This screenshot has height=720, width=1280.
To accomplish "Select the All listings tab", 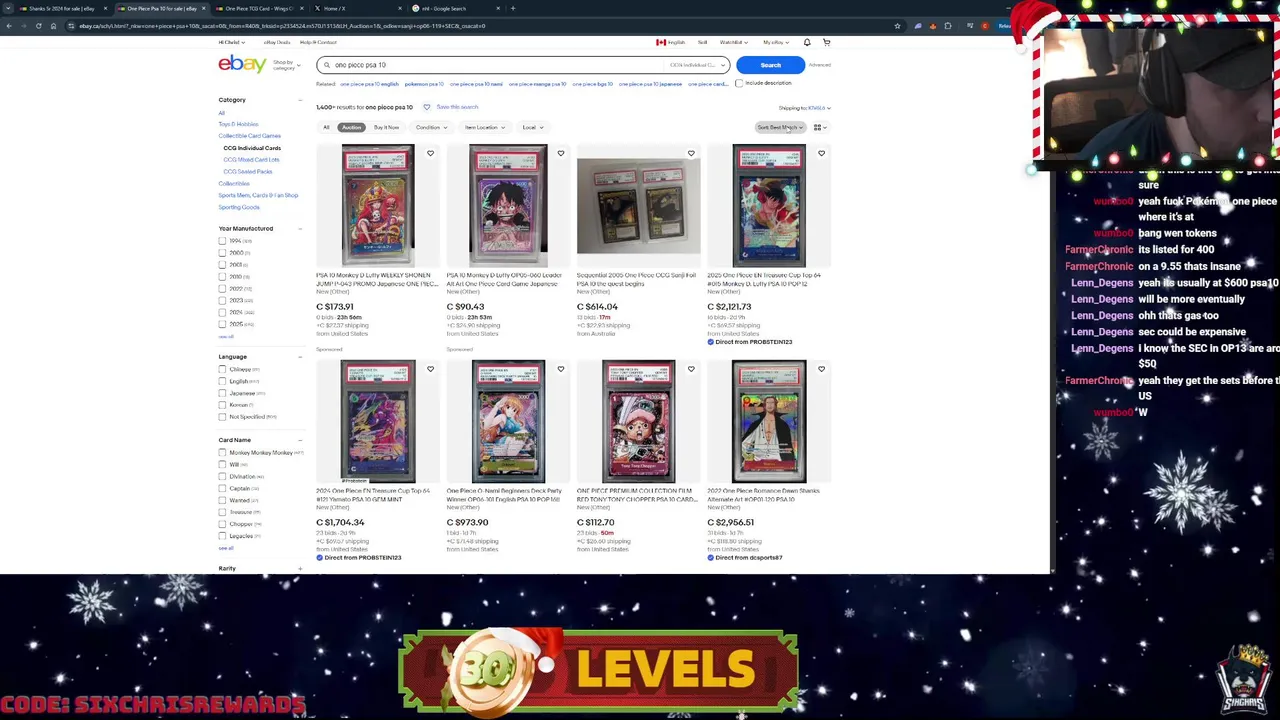I will (326, 127).
